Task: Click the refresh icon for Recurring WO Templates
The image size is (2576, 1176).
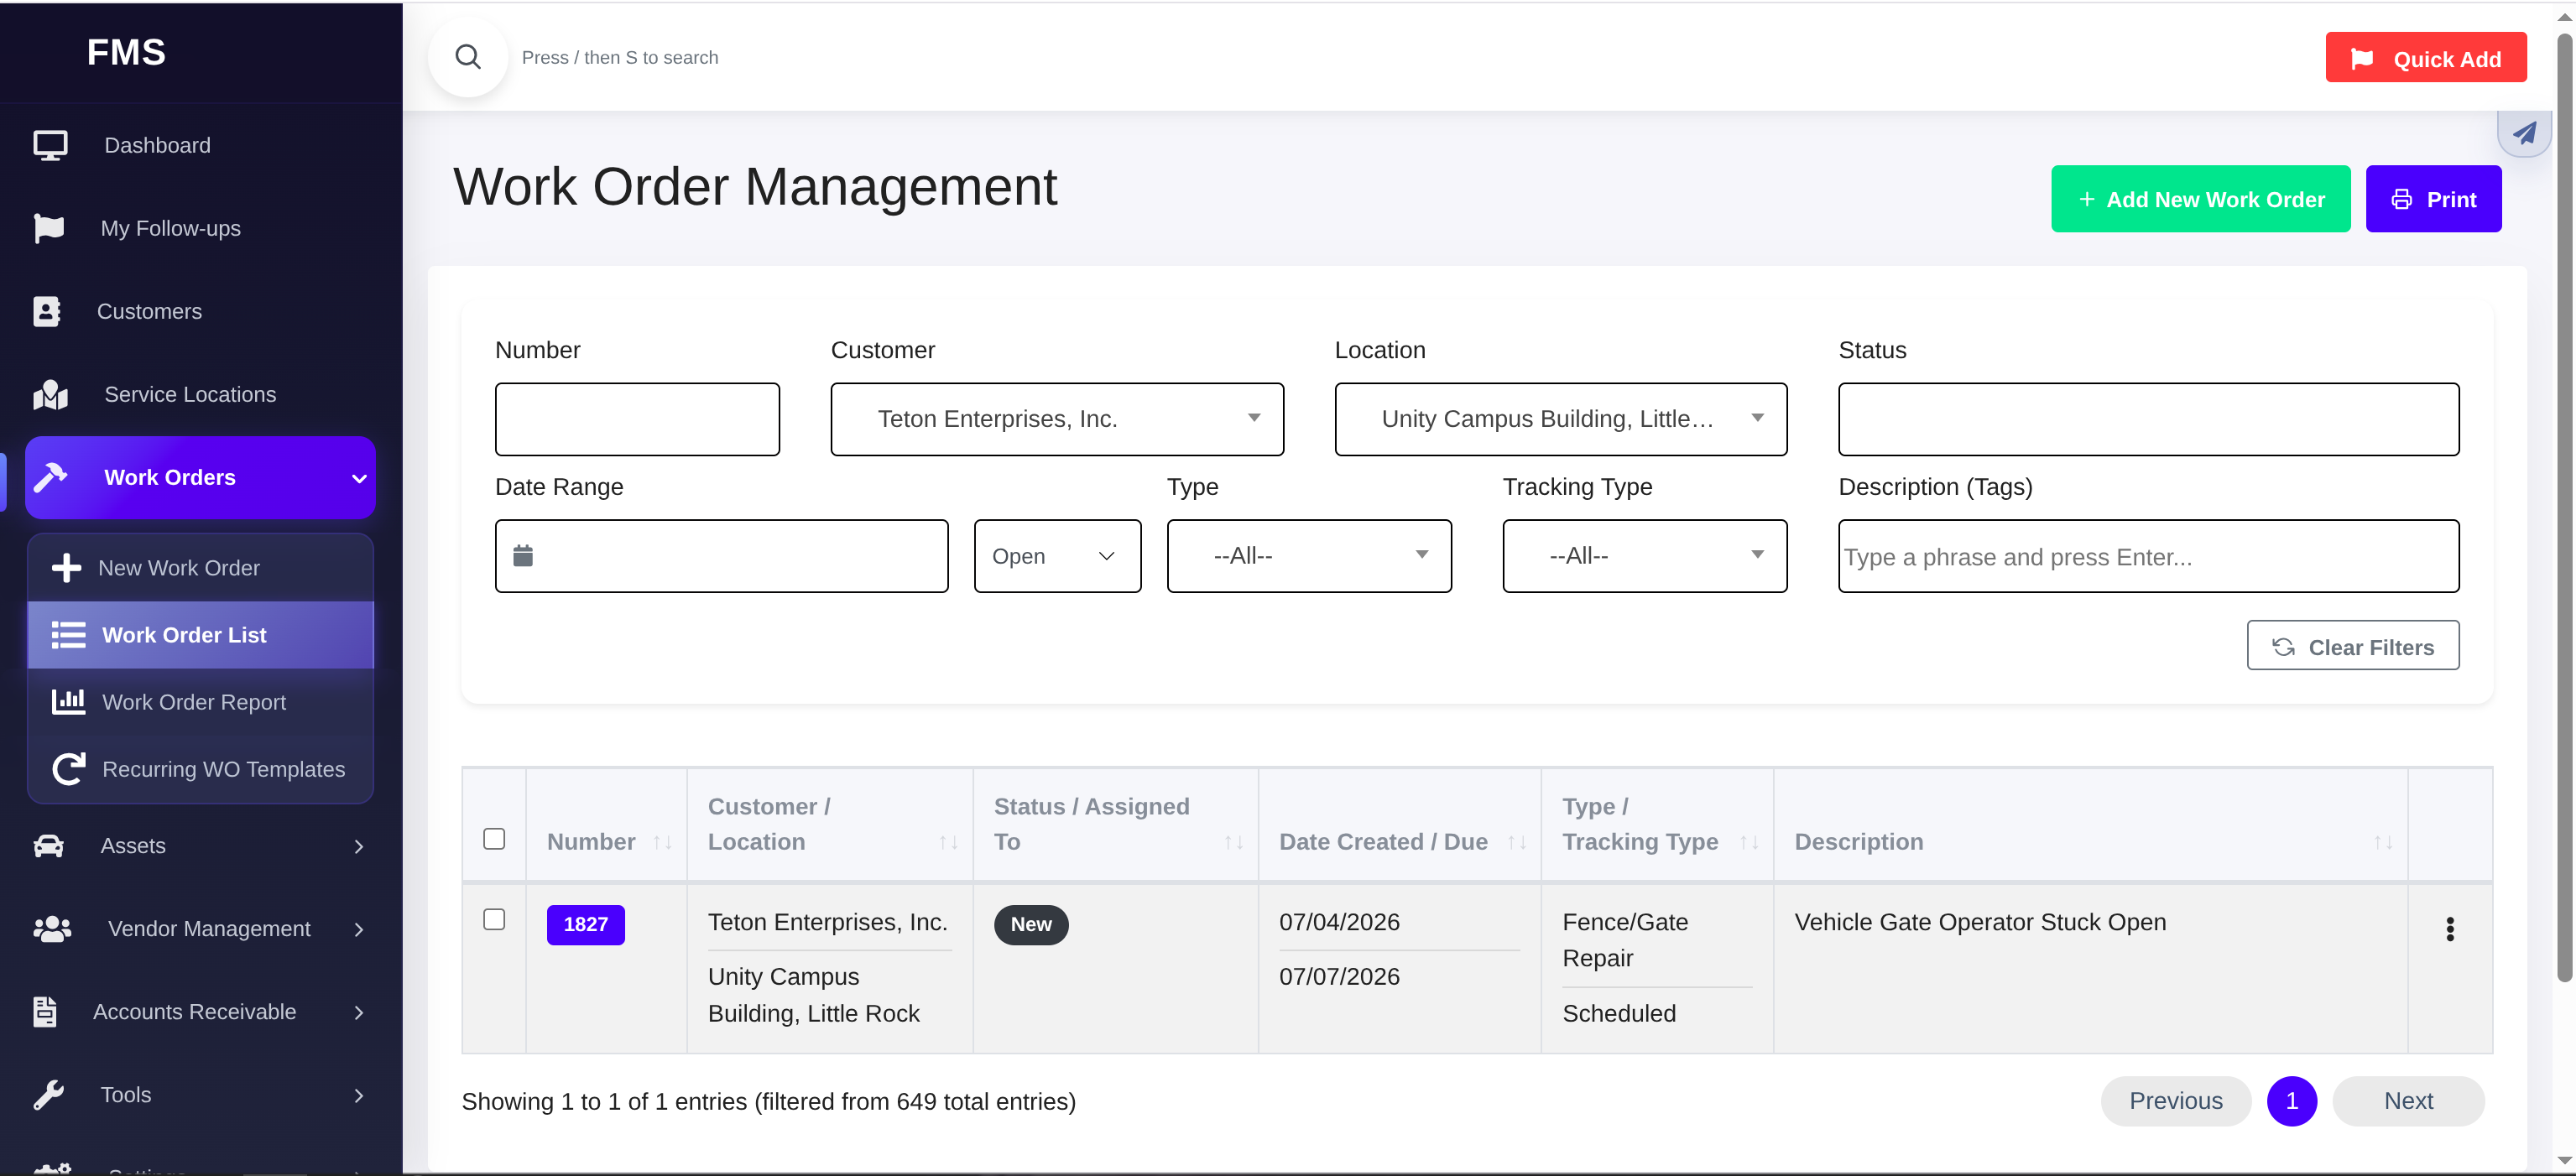Action: click(x=68, y=769)
